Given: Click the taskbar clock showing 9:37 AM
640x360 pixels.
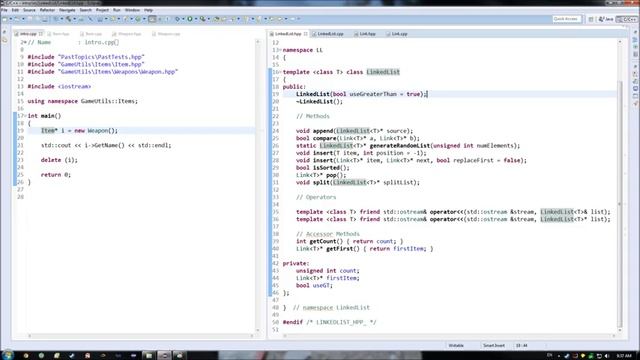Looking at the screenshot, I should (x=624, y=356).
